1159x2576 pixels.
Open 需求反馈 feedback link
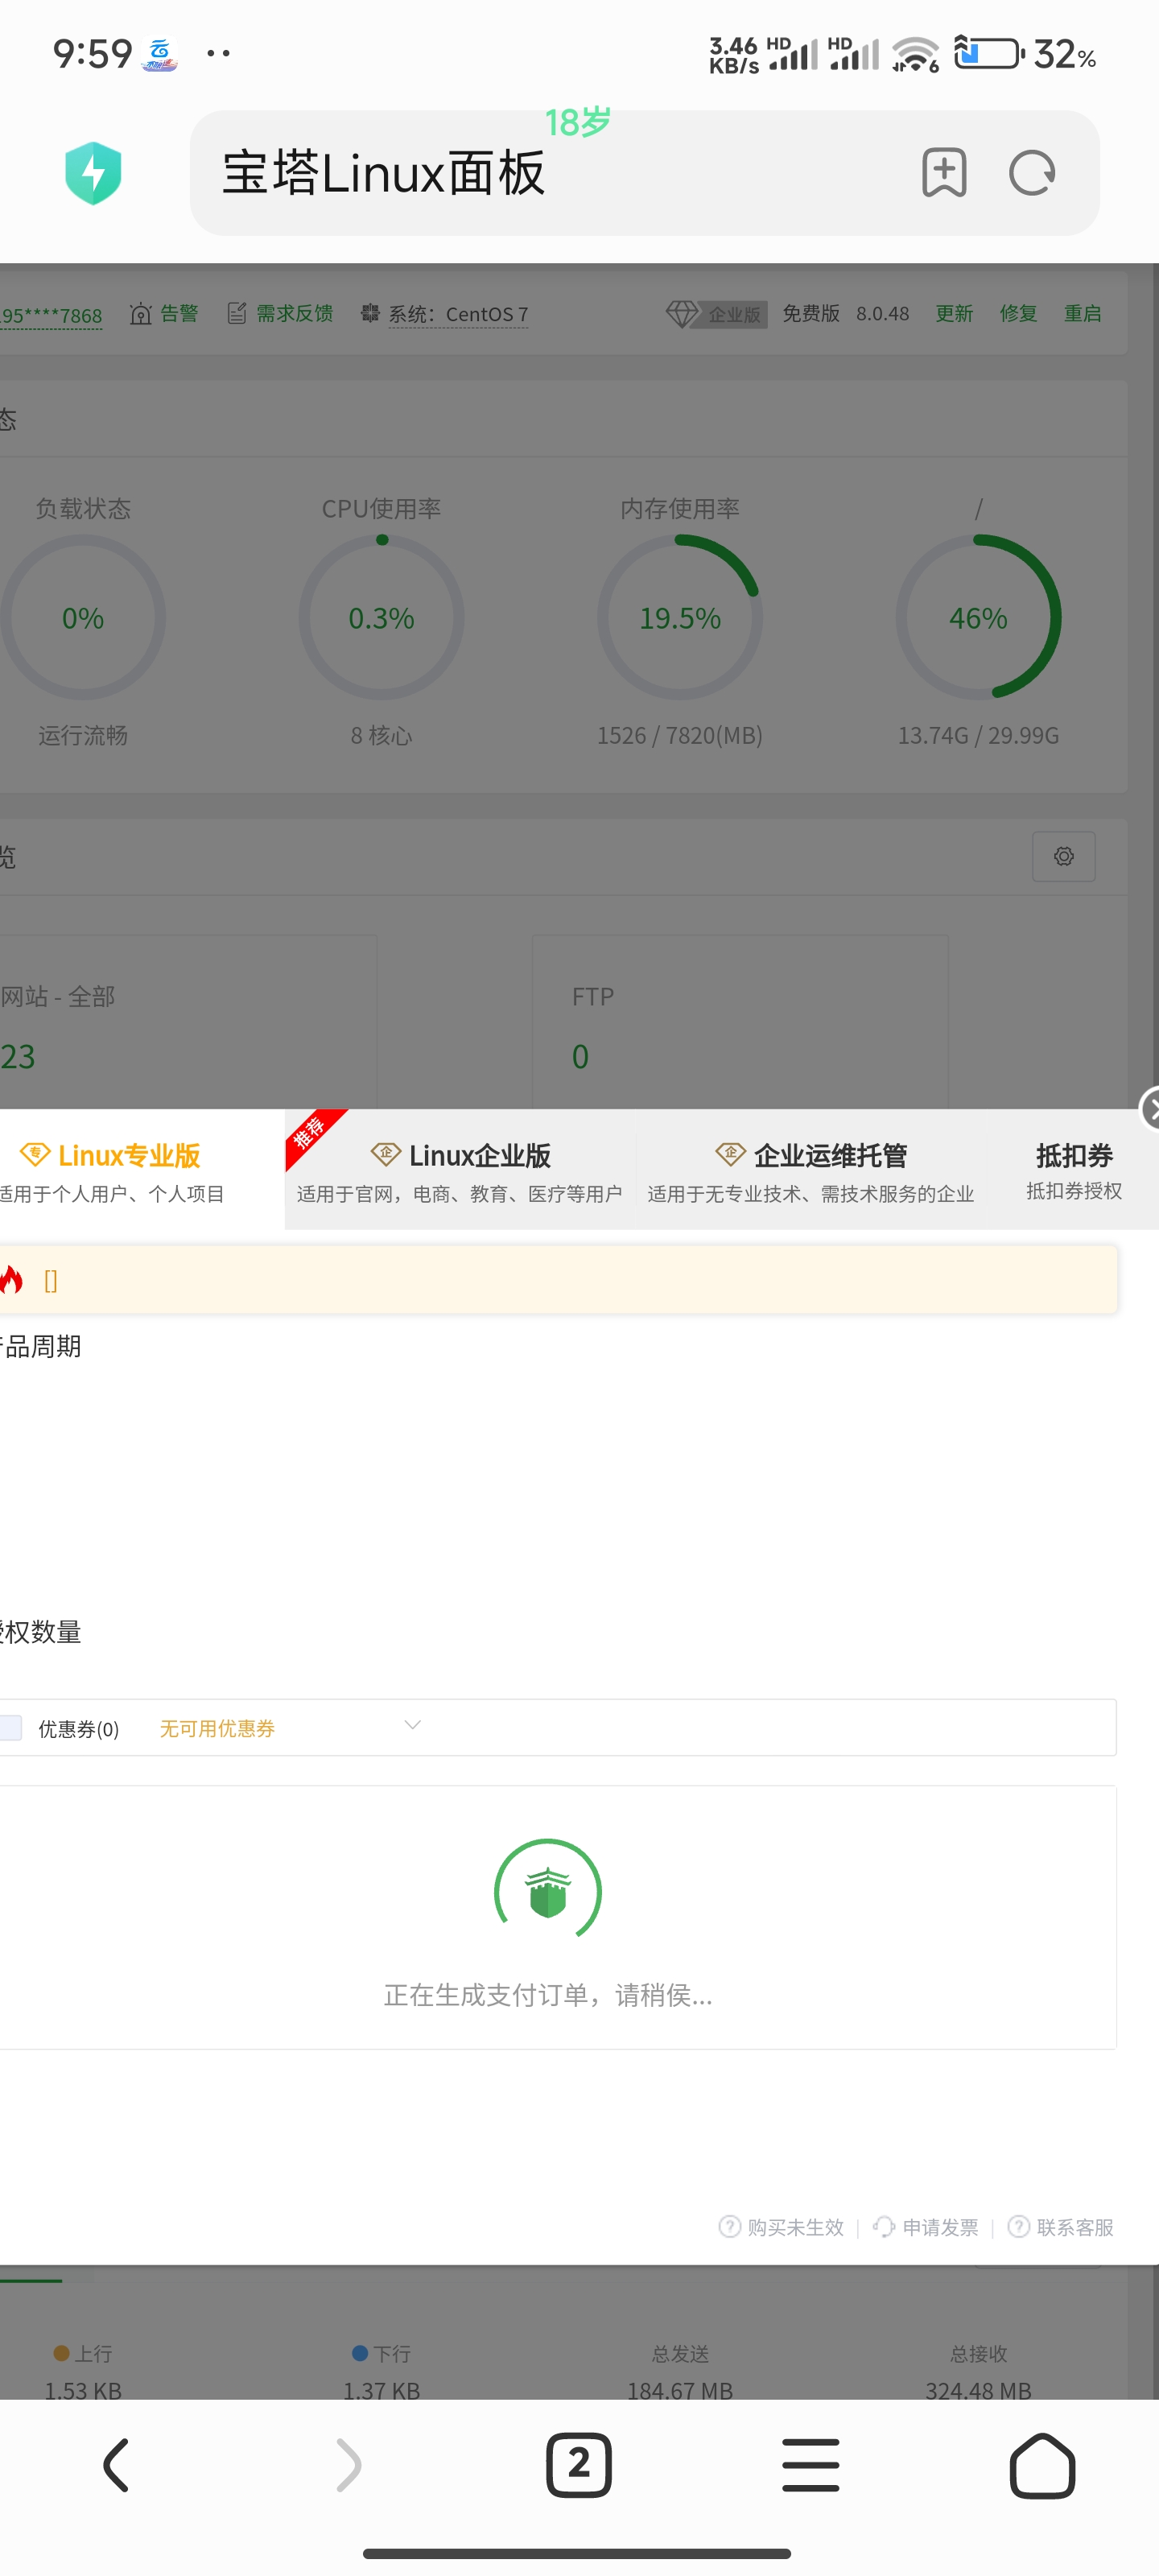tap(280, 314)
